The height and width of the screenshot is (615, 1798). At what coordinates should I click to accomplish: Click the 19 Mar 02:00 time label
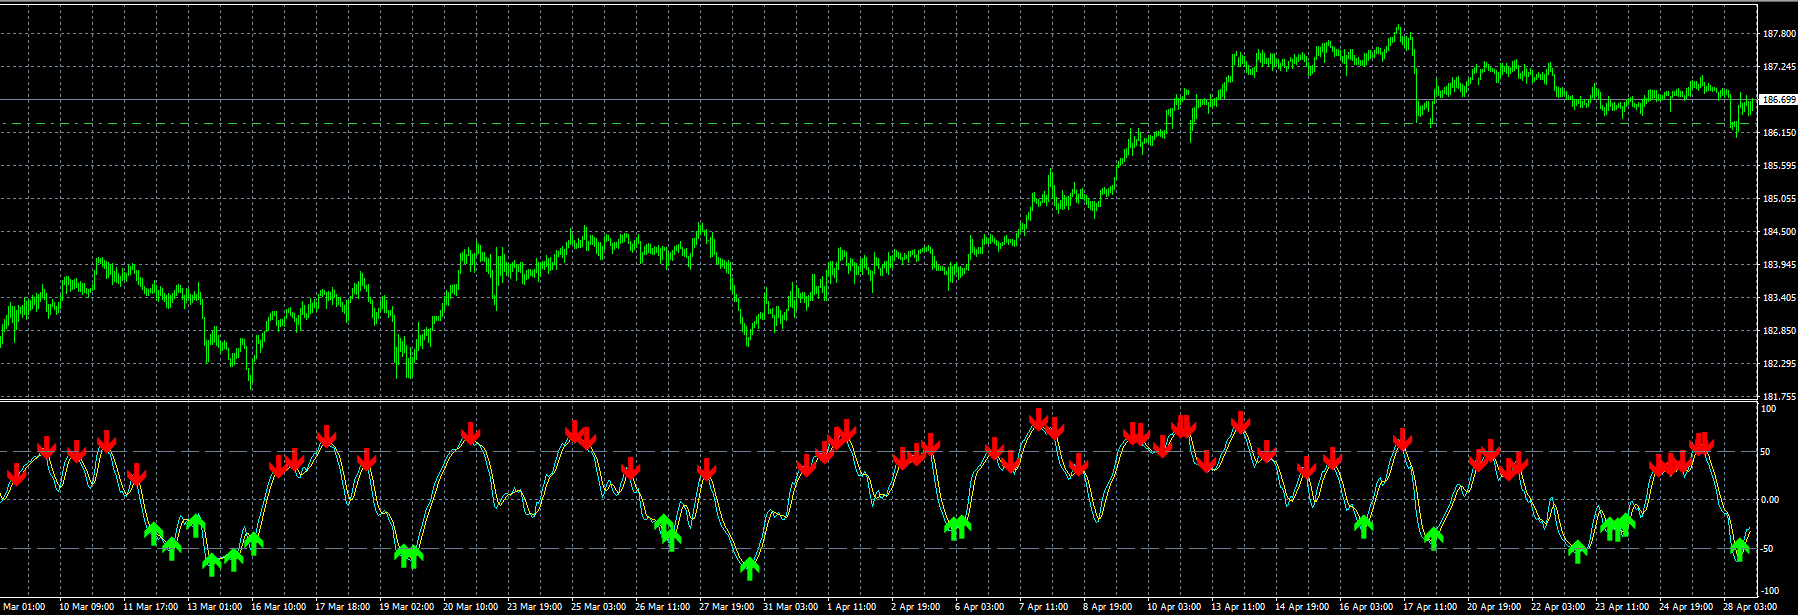[x=407, y=607]
